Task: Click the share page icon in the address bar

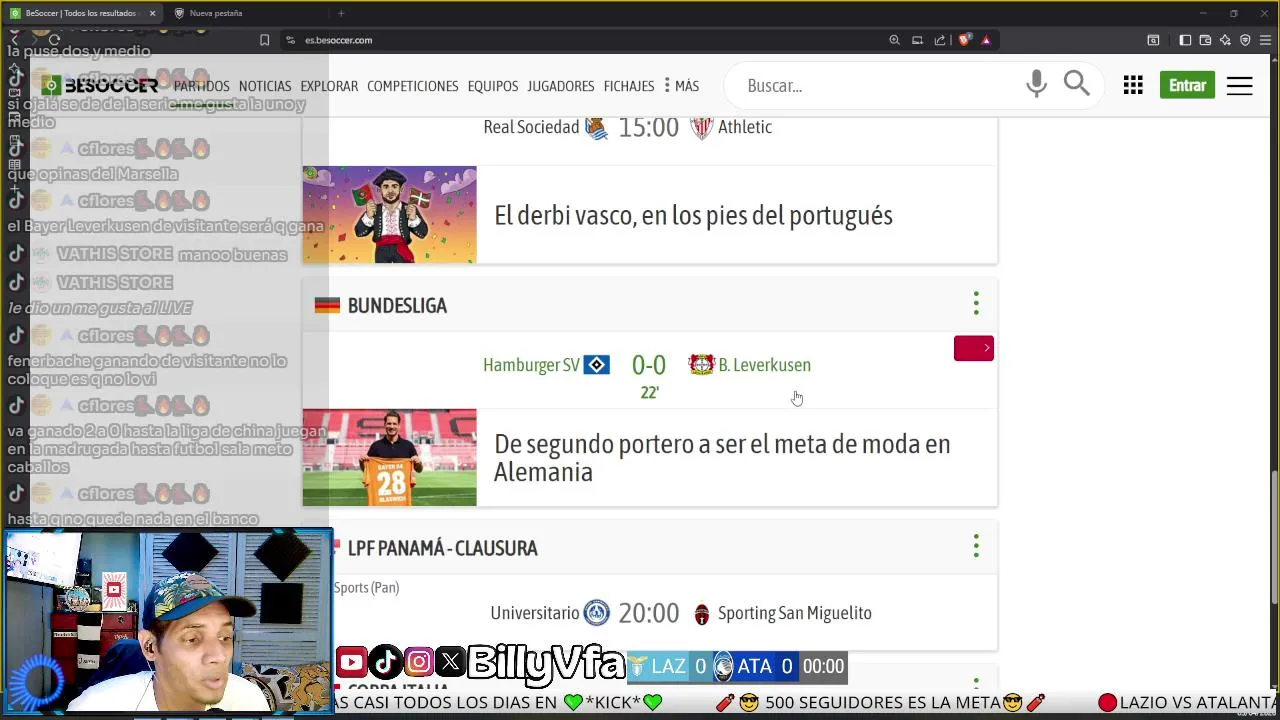Action: [x=940, y=40]
